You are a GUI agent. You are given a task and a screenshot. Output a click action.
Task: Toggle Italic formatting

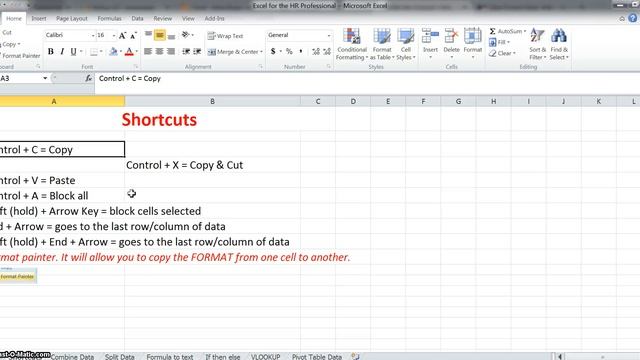click(x=62, y=52)
